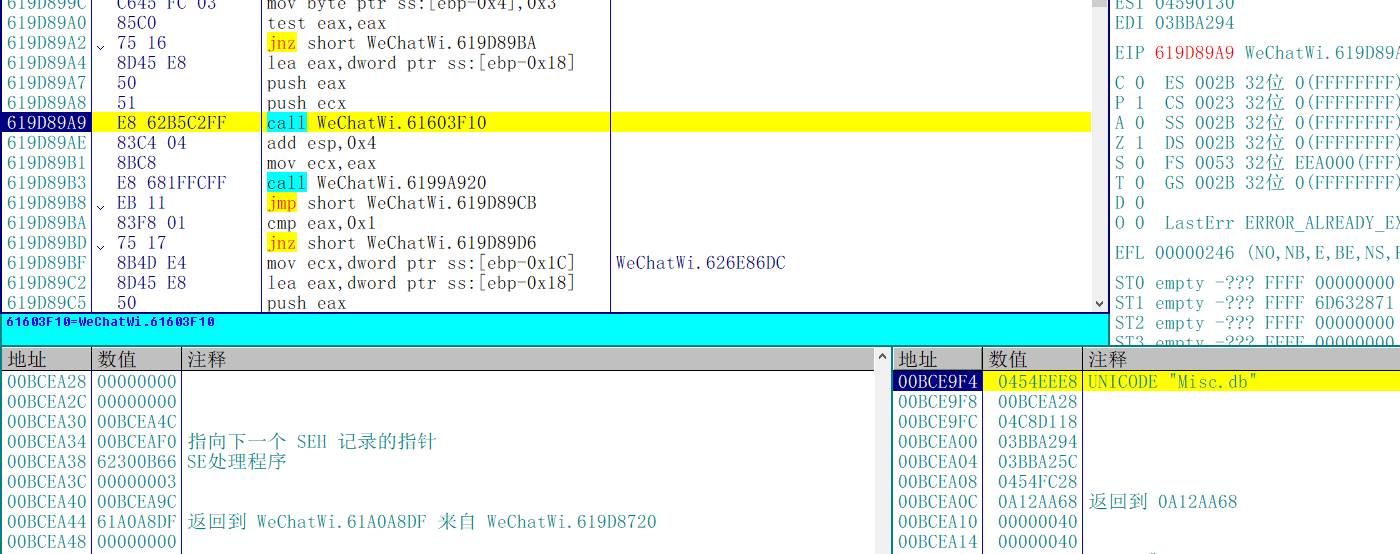Select right stack value 0454FC28
The width and height of the screenshot is (1400, 554).
click(x=1038, y=481)
